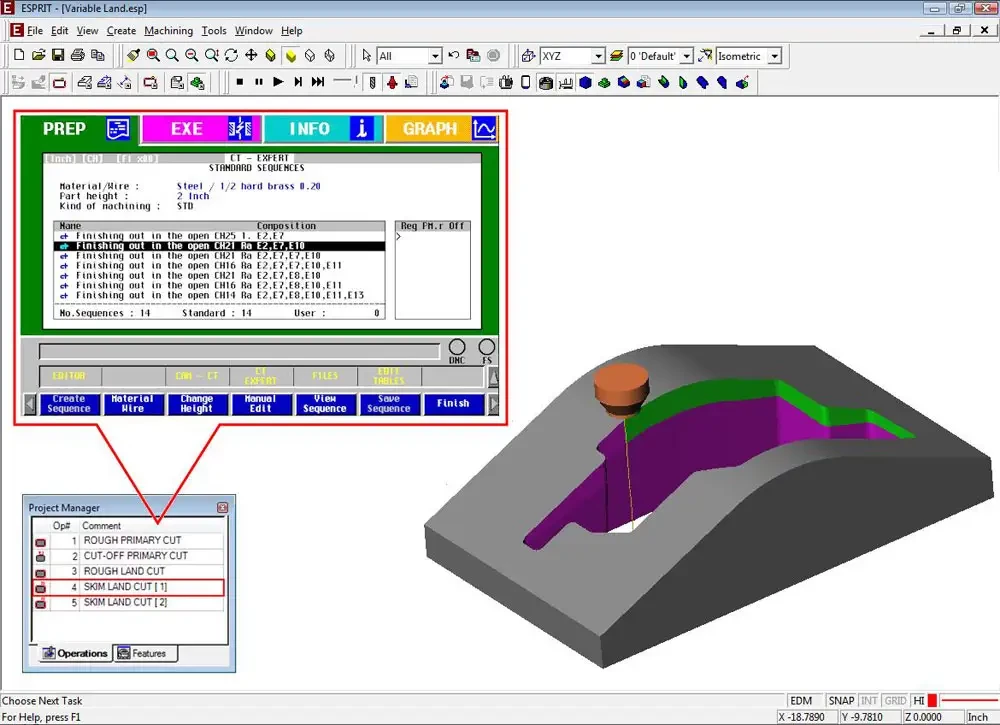This screenshot has height=725, width=1000.
Task: Switch to the PREP tab
Action: coord(81,128)
